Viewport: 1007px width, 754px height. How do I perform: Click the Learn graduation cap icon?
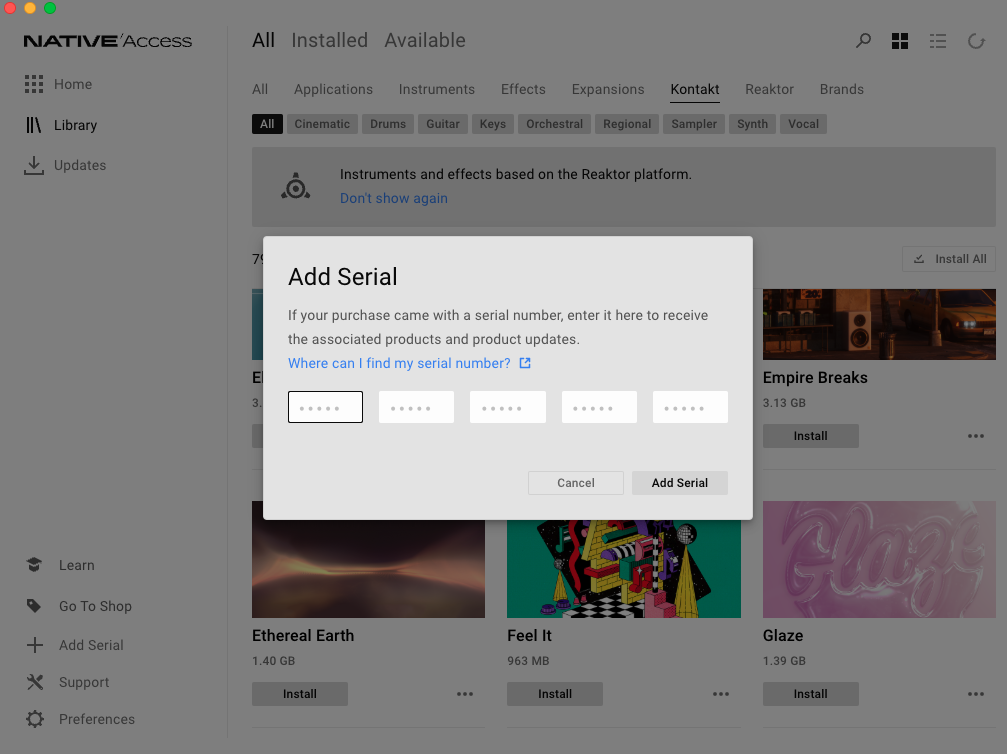[x=34, y=565]
